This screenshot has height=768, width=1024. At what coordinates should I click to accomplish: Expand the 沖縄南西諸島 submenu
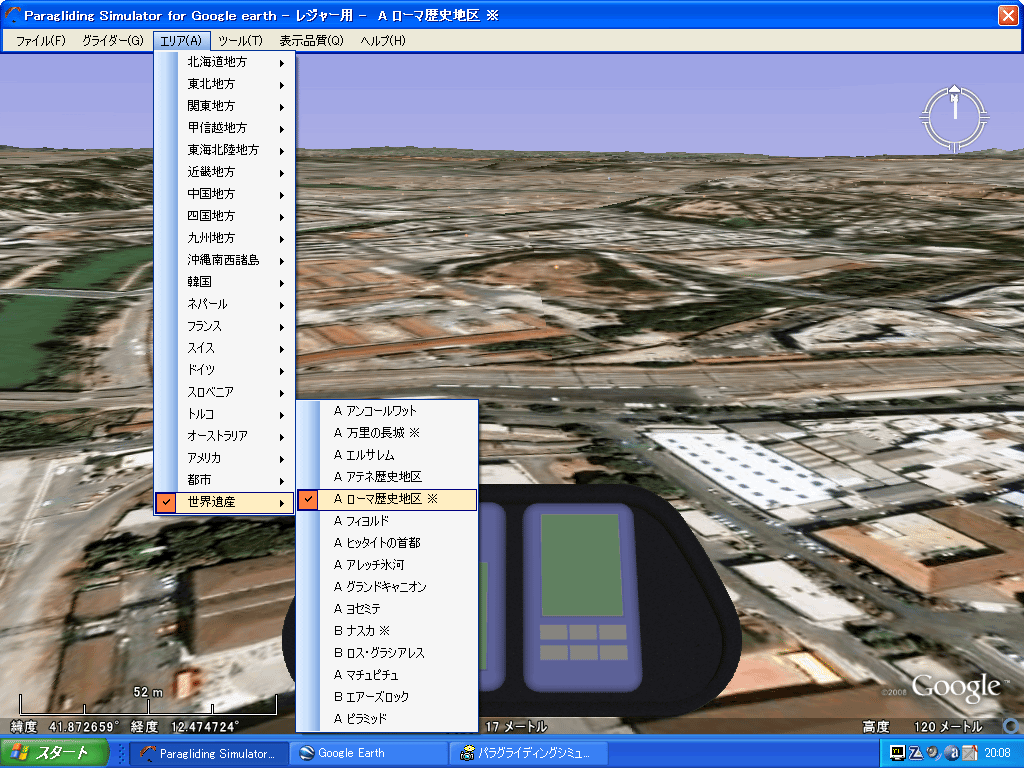point(225,261)
